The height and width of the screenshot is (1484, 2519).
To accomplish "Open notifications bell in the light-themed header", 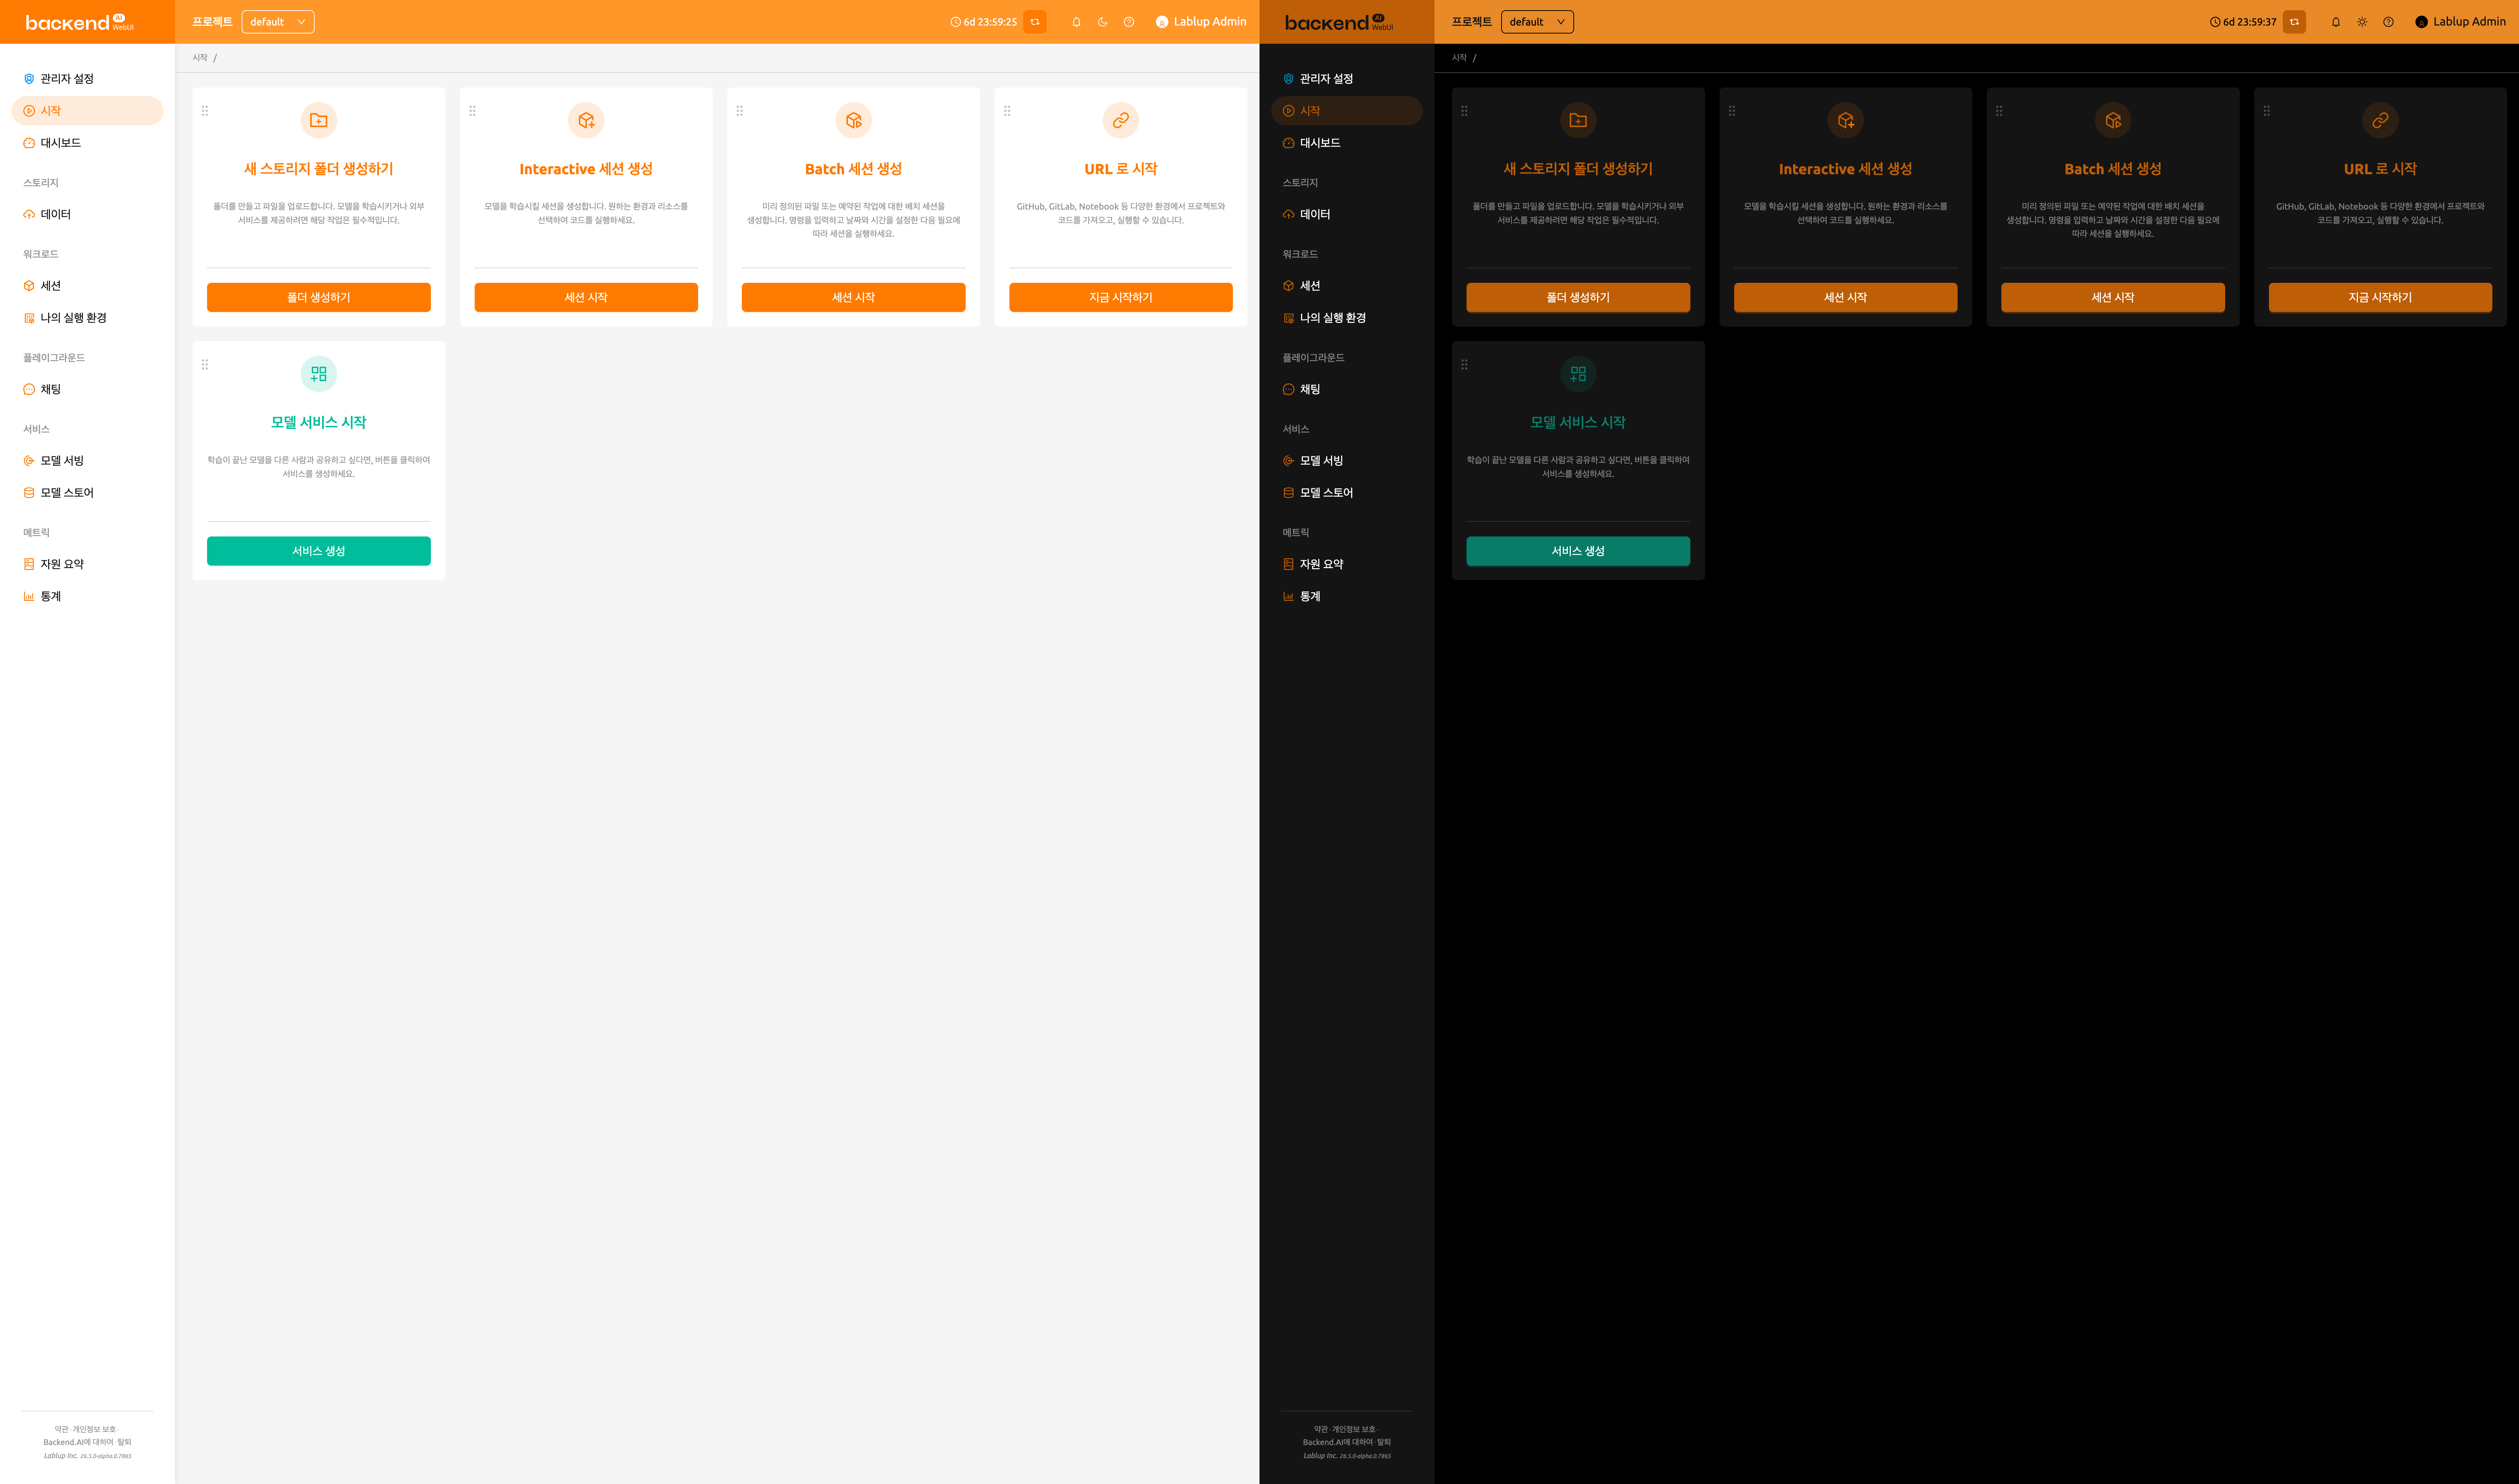I will [x=1076, y=22].
